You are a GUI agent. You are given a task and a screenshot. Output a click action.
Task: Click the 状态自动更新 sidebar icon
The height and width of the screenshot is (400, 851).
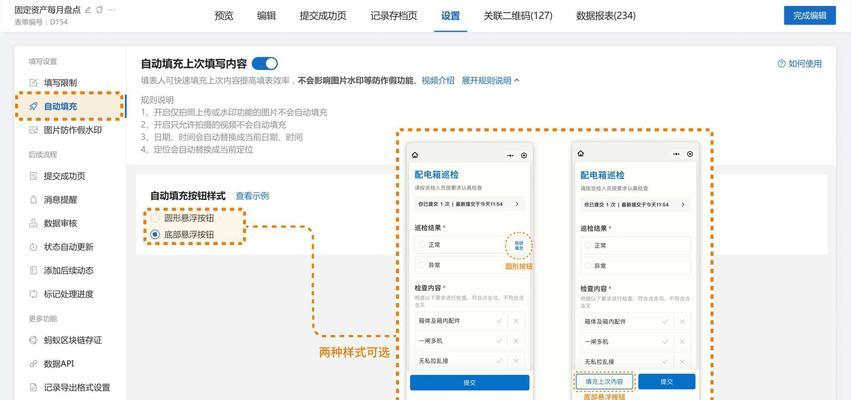pos(33,247)
